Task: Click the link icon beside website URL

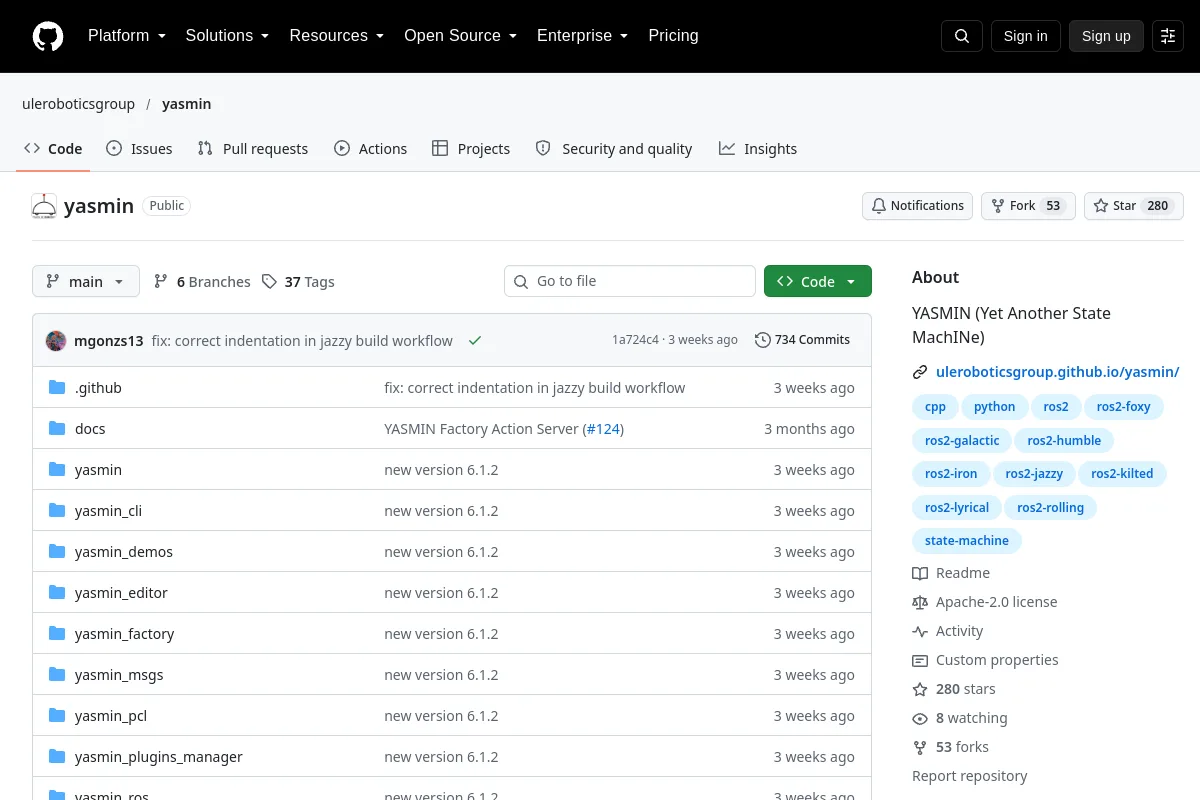Action: [x=920, y=372]
